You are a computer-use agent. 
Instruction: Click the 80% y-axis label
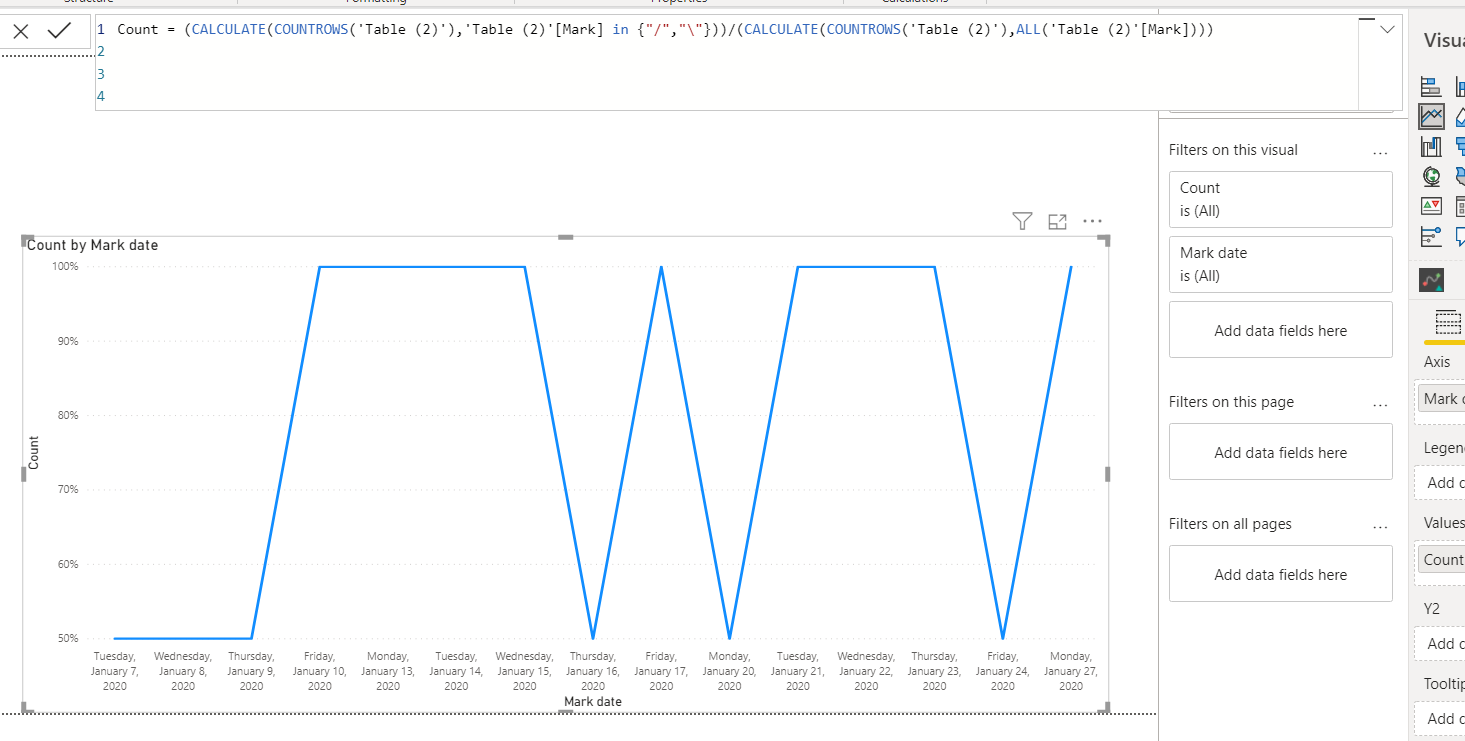(66, 415)
